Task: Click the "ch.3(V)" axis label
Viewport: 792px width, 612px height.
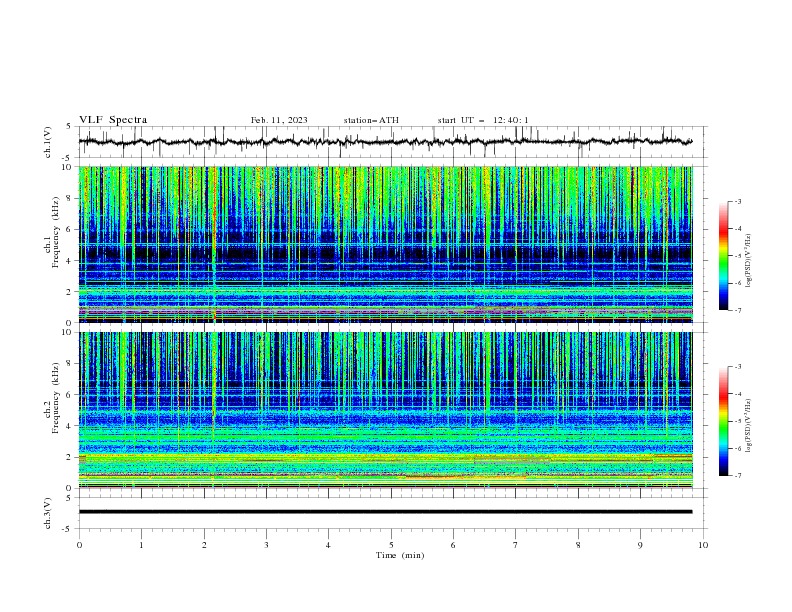Action: pos(48,513)
